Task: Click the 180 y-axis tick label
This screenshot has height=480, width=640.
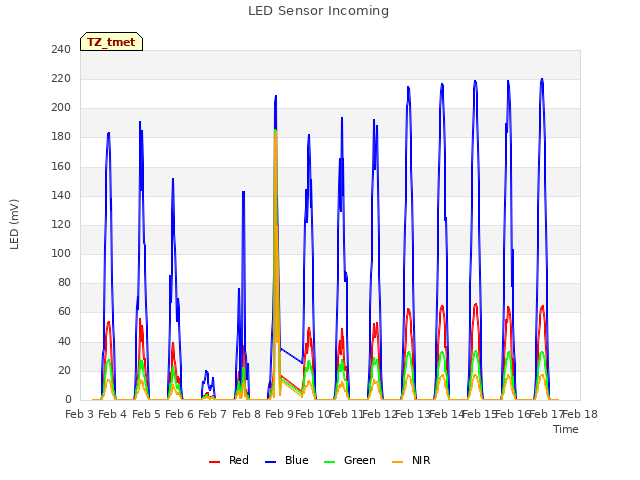Action: click(x=61, y=137)
